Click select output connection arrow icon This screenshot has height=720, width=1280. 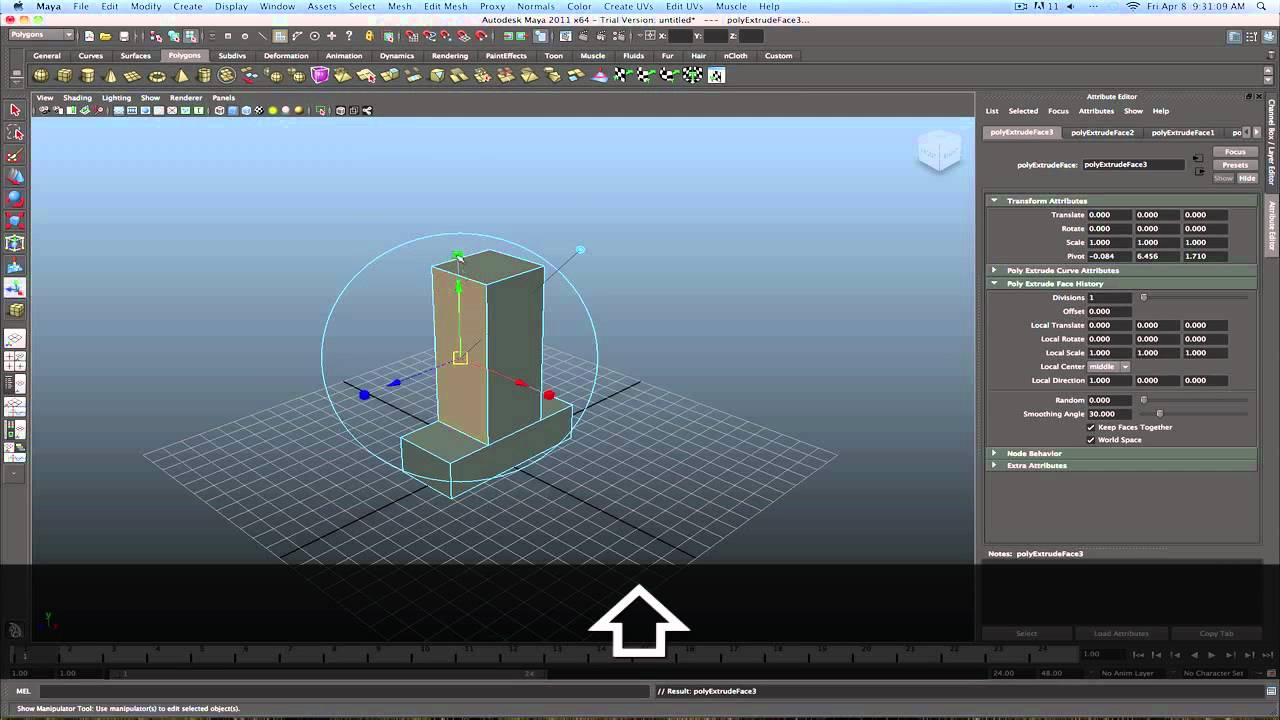tap(1199, 171)
